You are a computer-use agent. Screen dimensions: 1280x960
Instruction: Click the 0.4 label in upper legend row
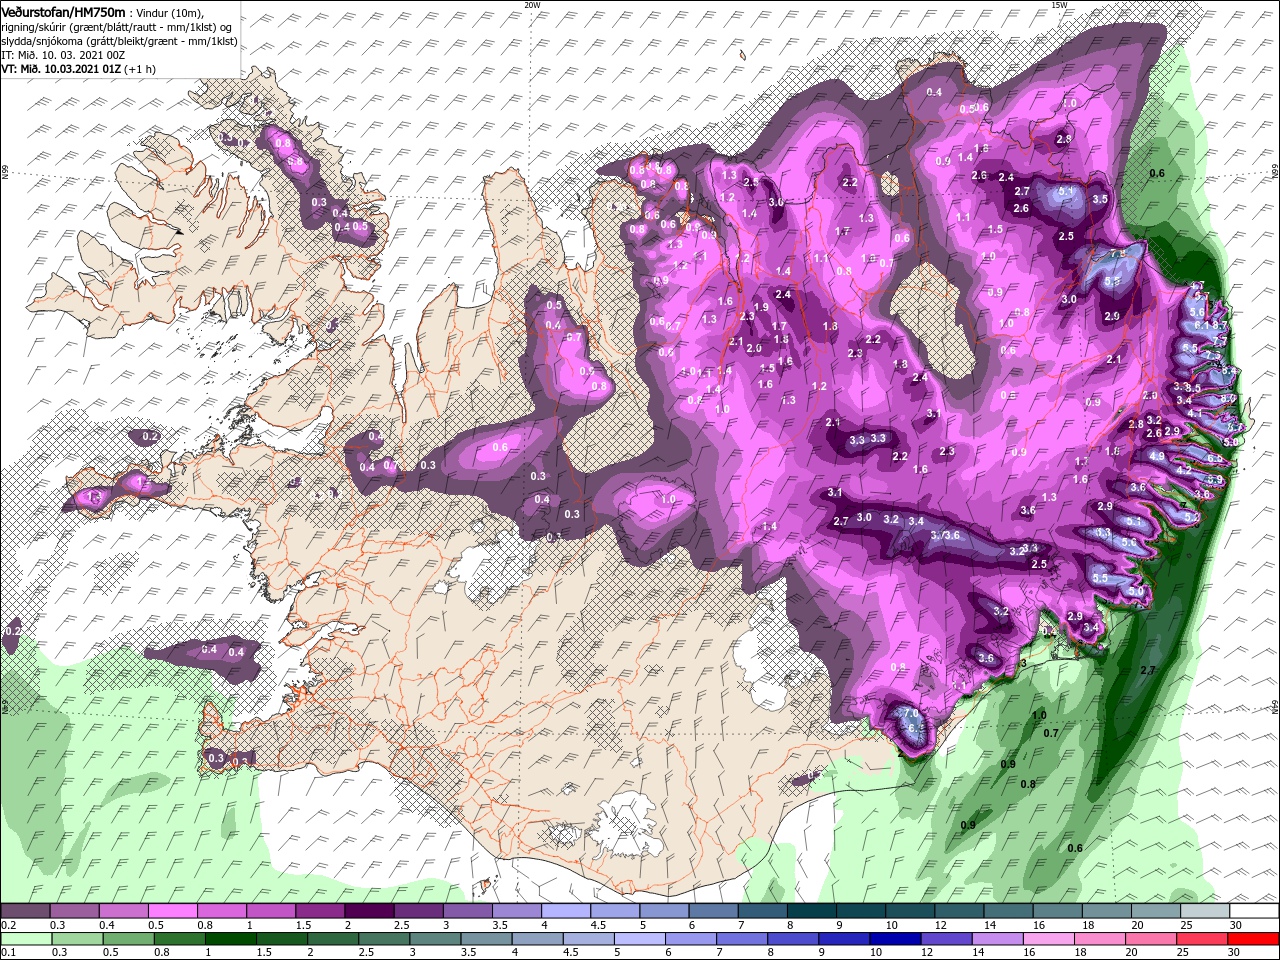coord(107,925)
